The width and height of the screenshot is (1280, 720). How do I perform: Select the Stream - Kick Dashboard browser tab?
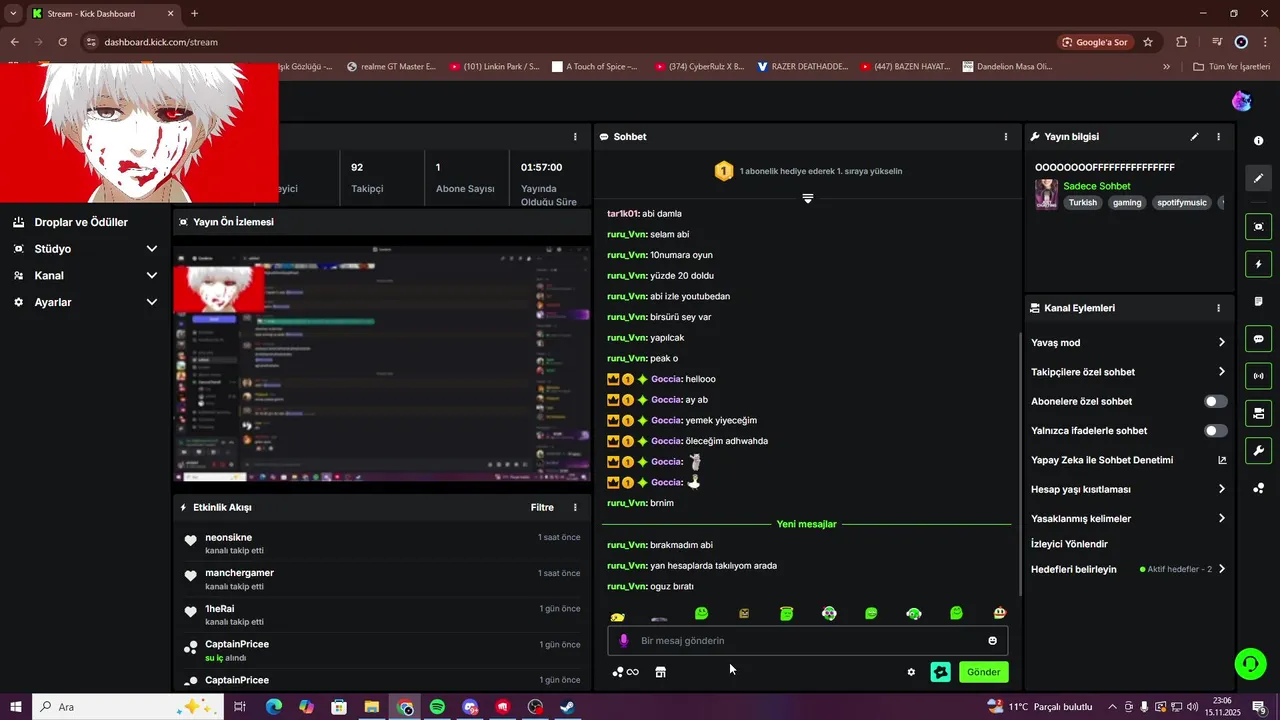click(x=102, y=14)
